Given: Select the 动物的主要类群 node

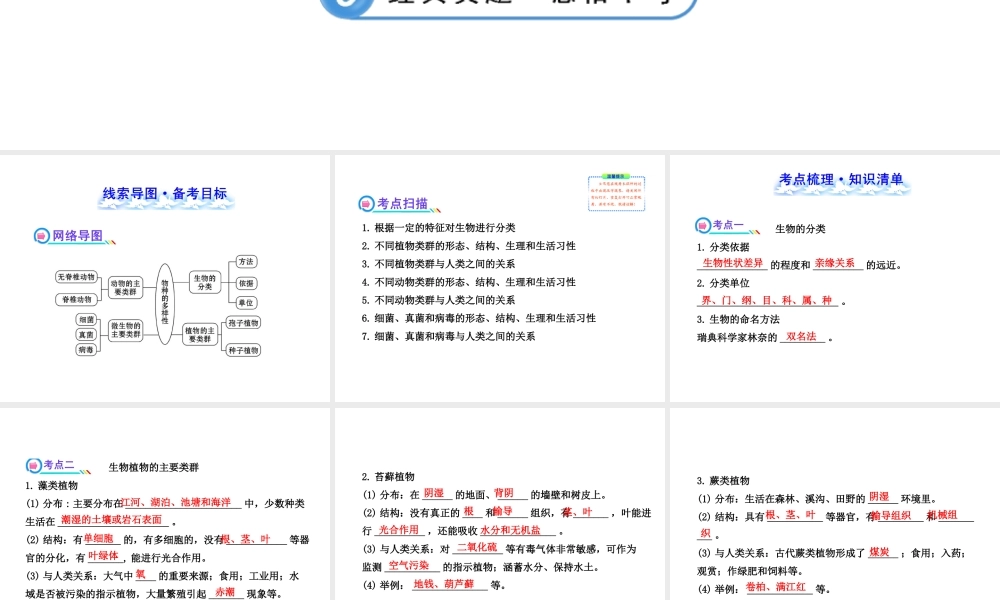Looking at the screenshot, I should point(125,288).
